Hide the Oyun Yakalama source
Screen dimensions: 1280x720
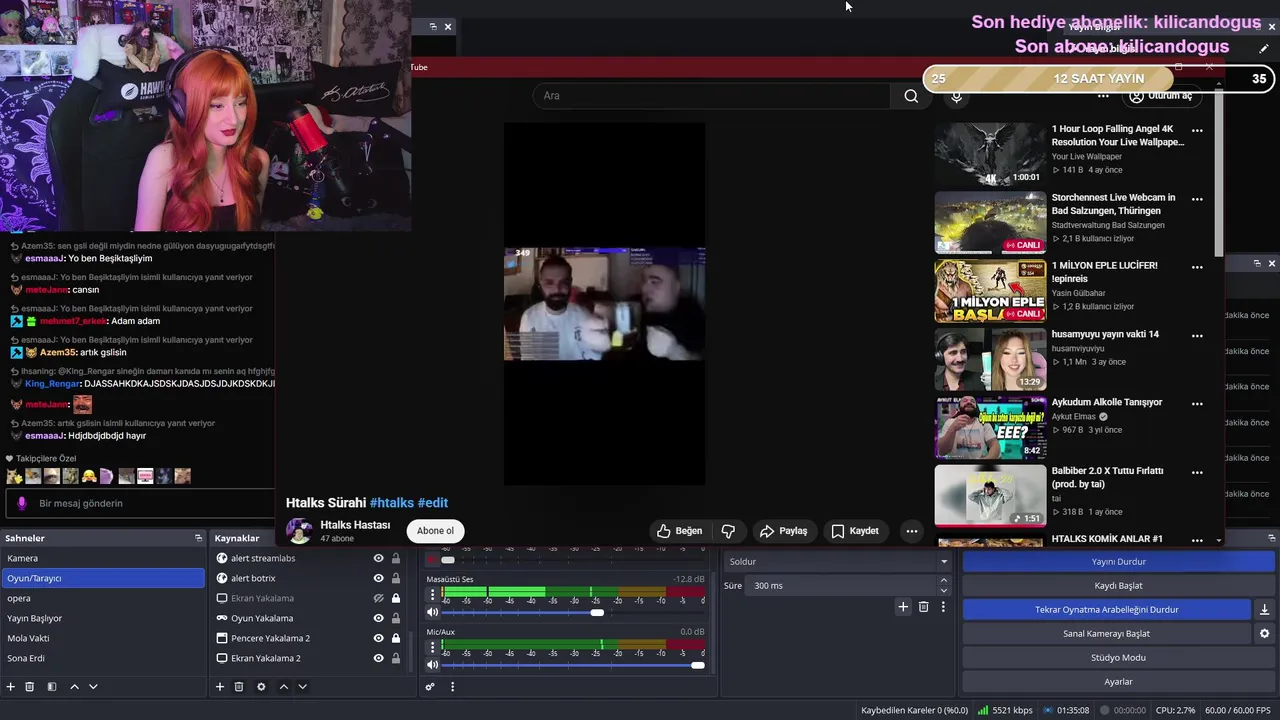[x=378, y=619]
